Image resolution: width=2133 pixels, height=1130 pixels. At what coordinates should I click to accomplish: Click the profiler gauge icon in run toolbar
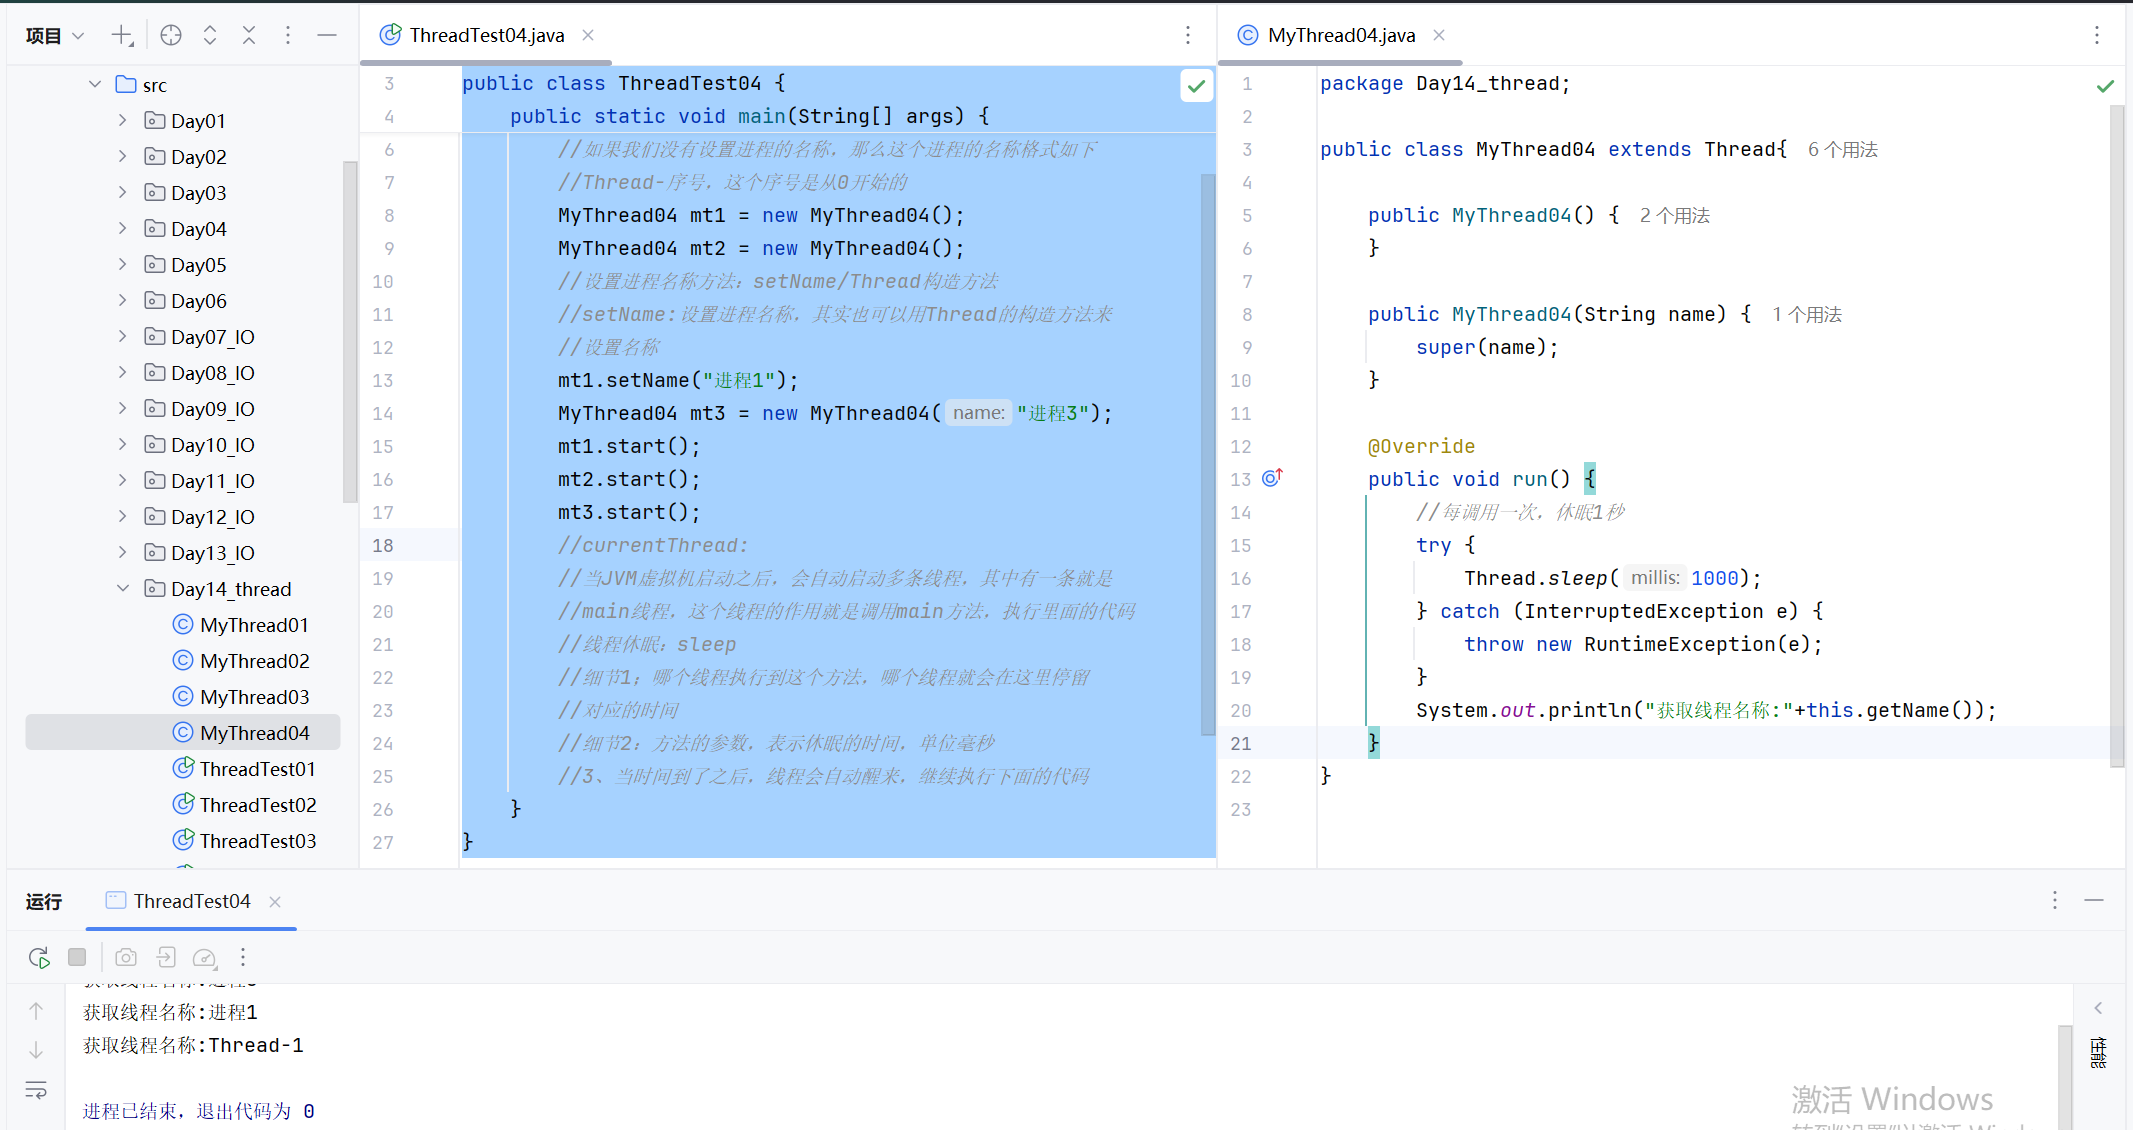(205, 958)
